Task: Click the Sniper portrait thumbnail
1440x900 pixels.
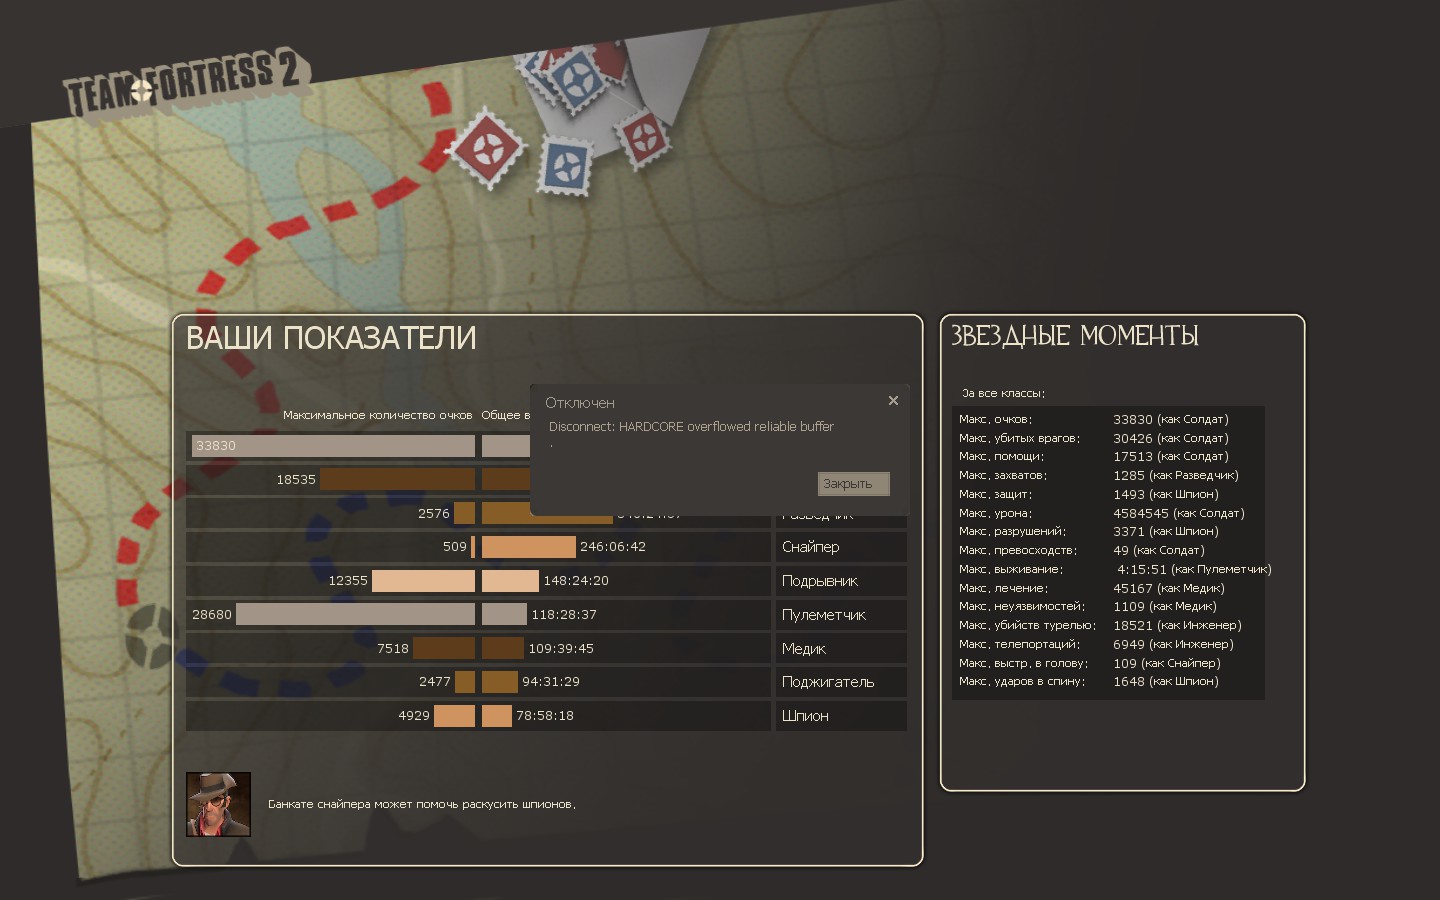Action: click(x=218, y=804)
